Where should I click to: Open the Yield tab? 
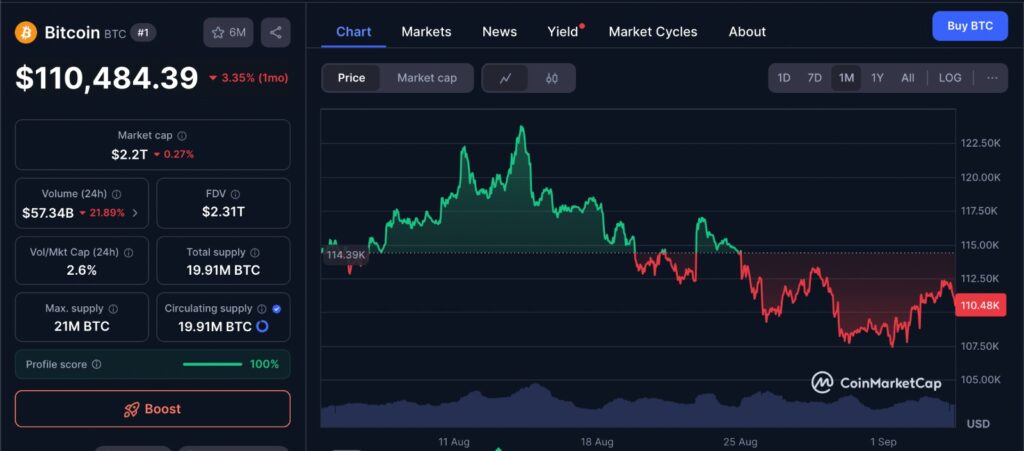pos(563,31)
